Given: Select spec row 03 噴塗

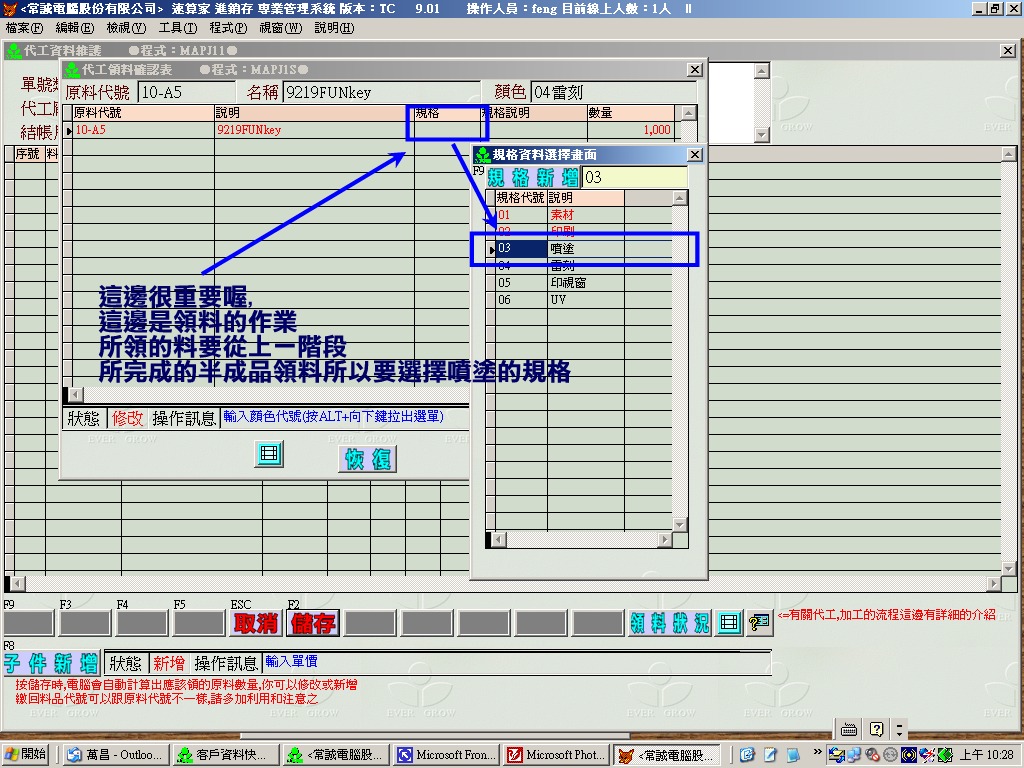Looking at the screenshot, I should click(x=568, y=248).
